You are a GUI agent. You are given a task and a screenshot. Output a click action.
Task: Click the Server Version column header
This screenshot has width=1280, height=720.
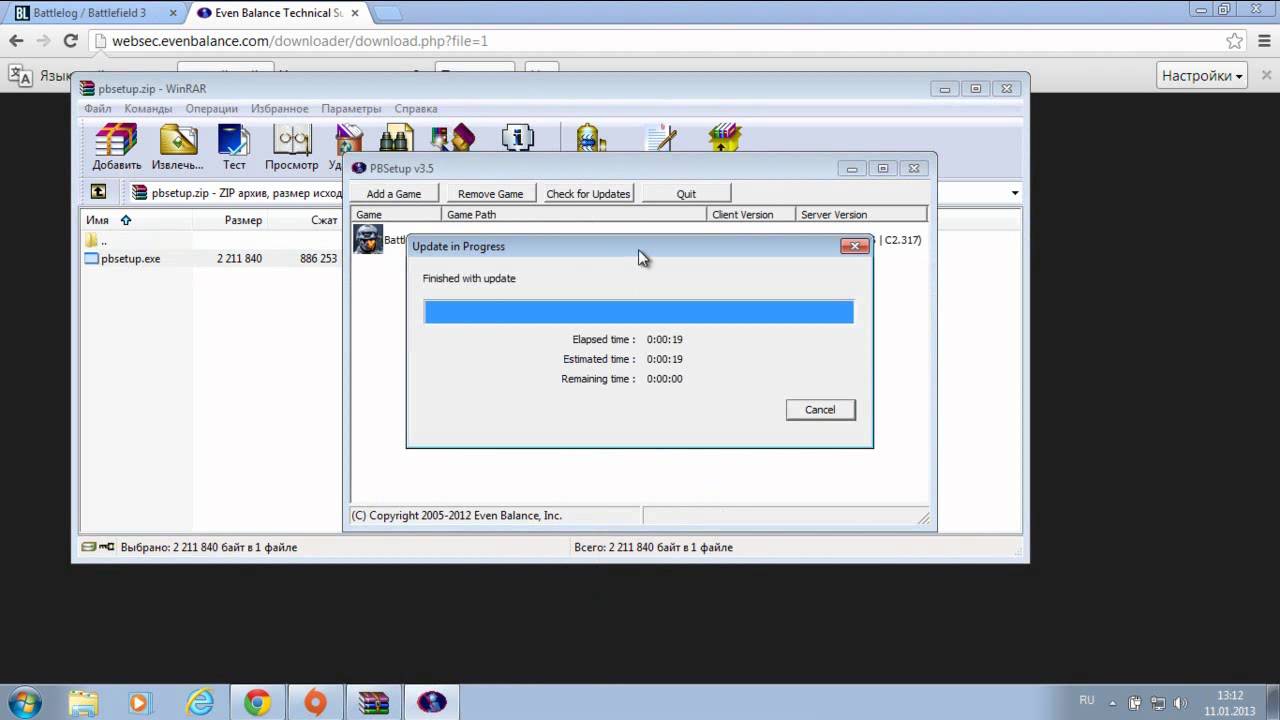pos(860,214)
